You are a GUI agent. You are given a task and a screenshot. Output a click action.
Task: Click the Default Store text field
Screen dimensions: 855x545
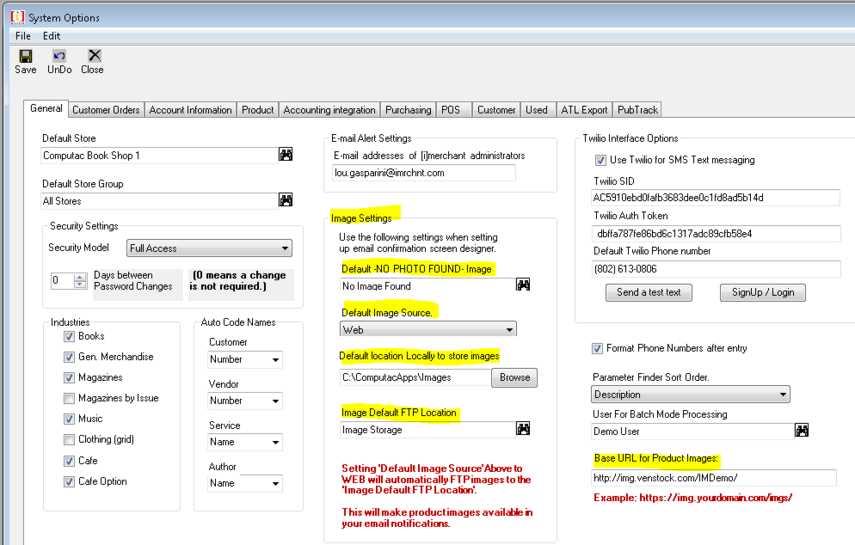pos(159,155)
